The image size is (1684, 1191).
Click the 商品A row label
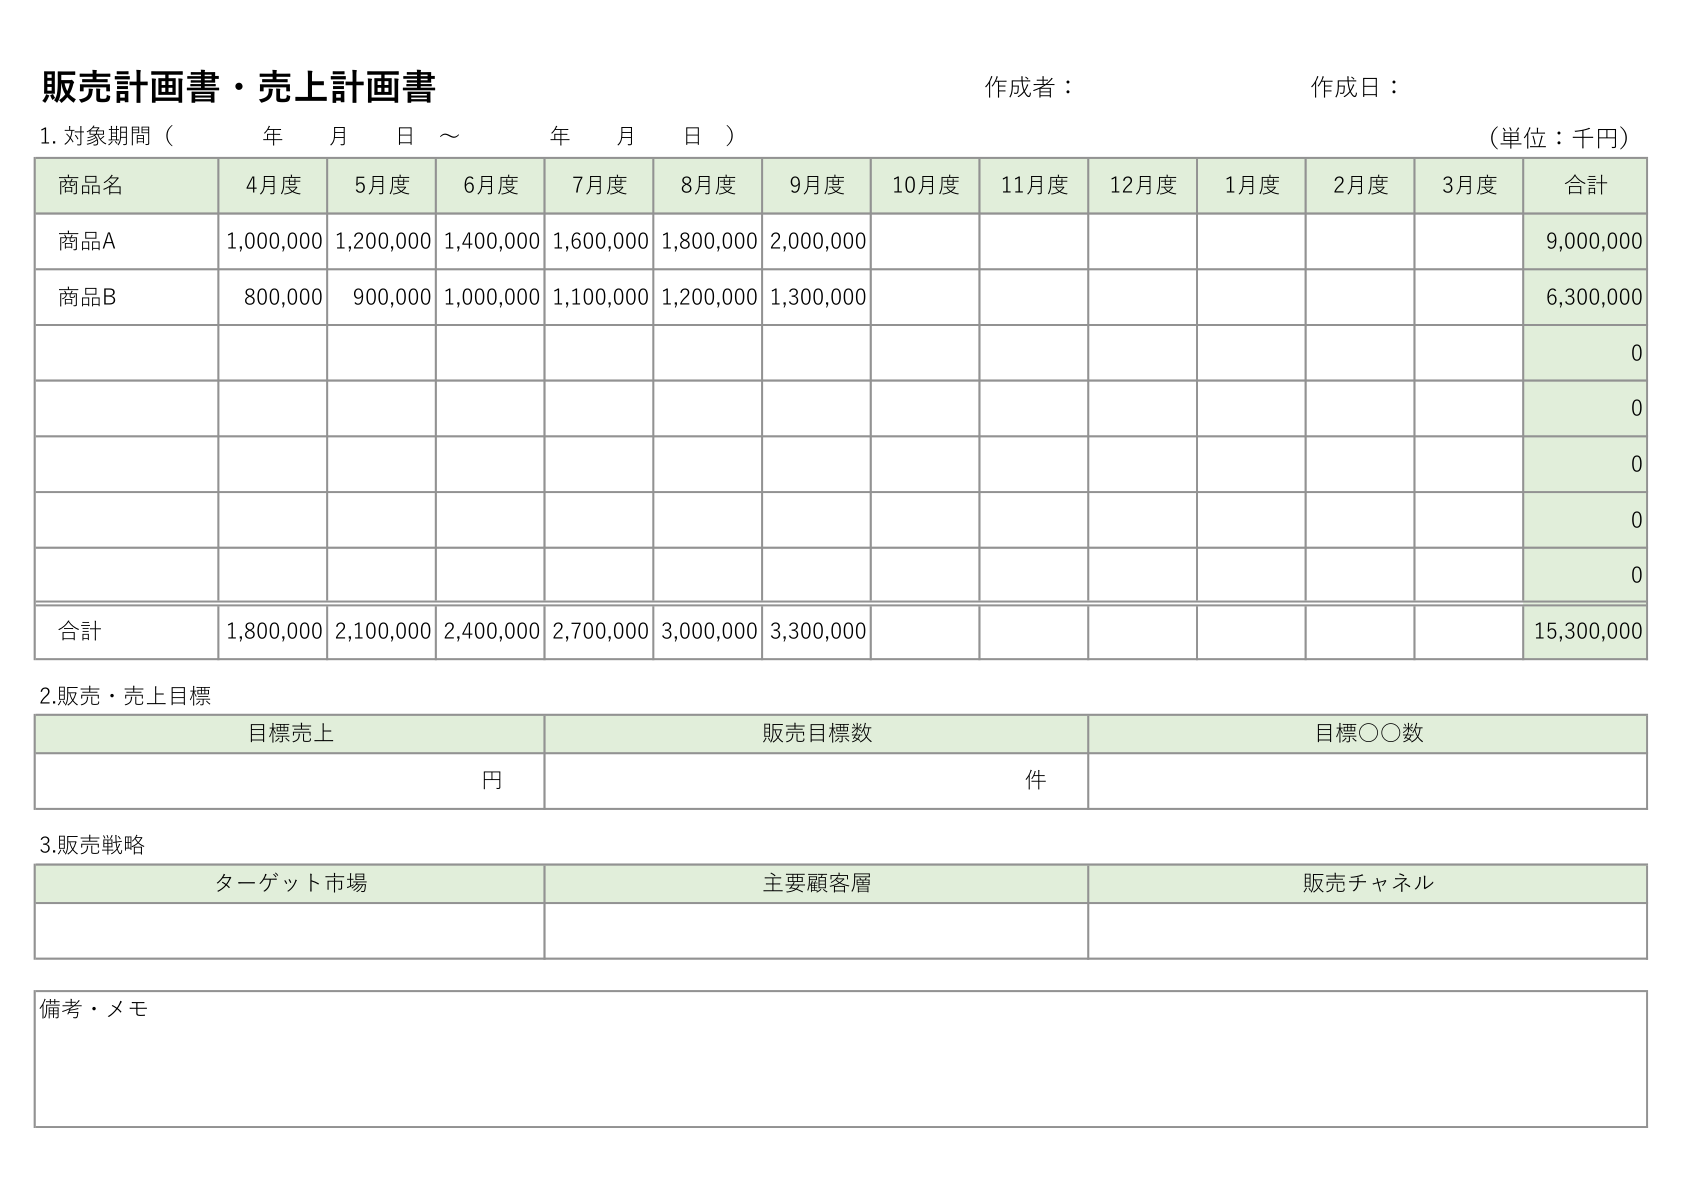click(87, 241)
